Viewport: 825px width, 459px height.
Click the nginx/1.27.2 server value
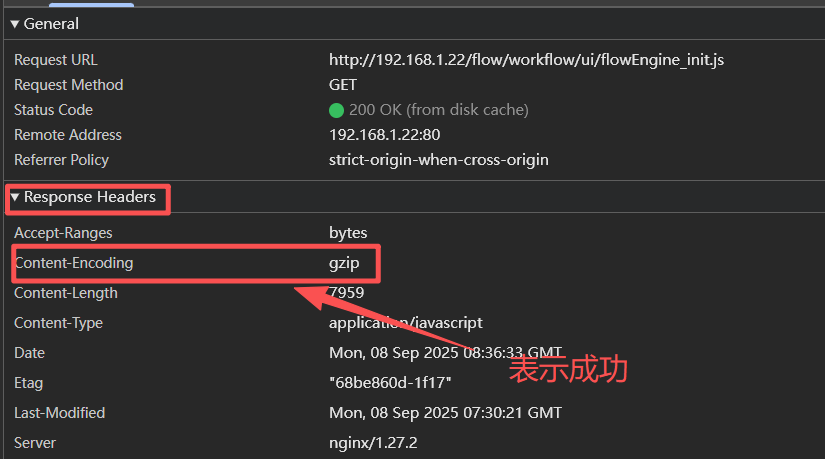[x=373, y=443]
